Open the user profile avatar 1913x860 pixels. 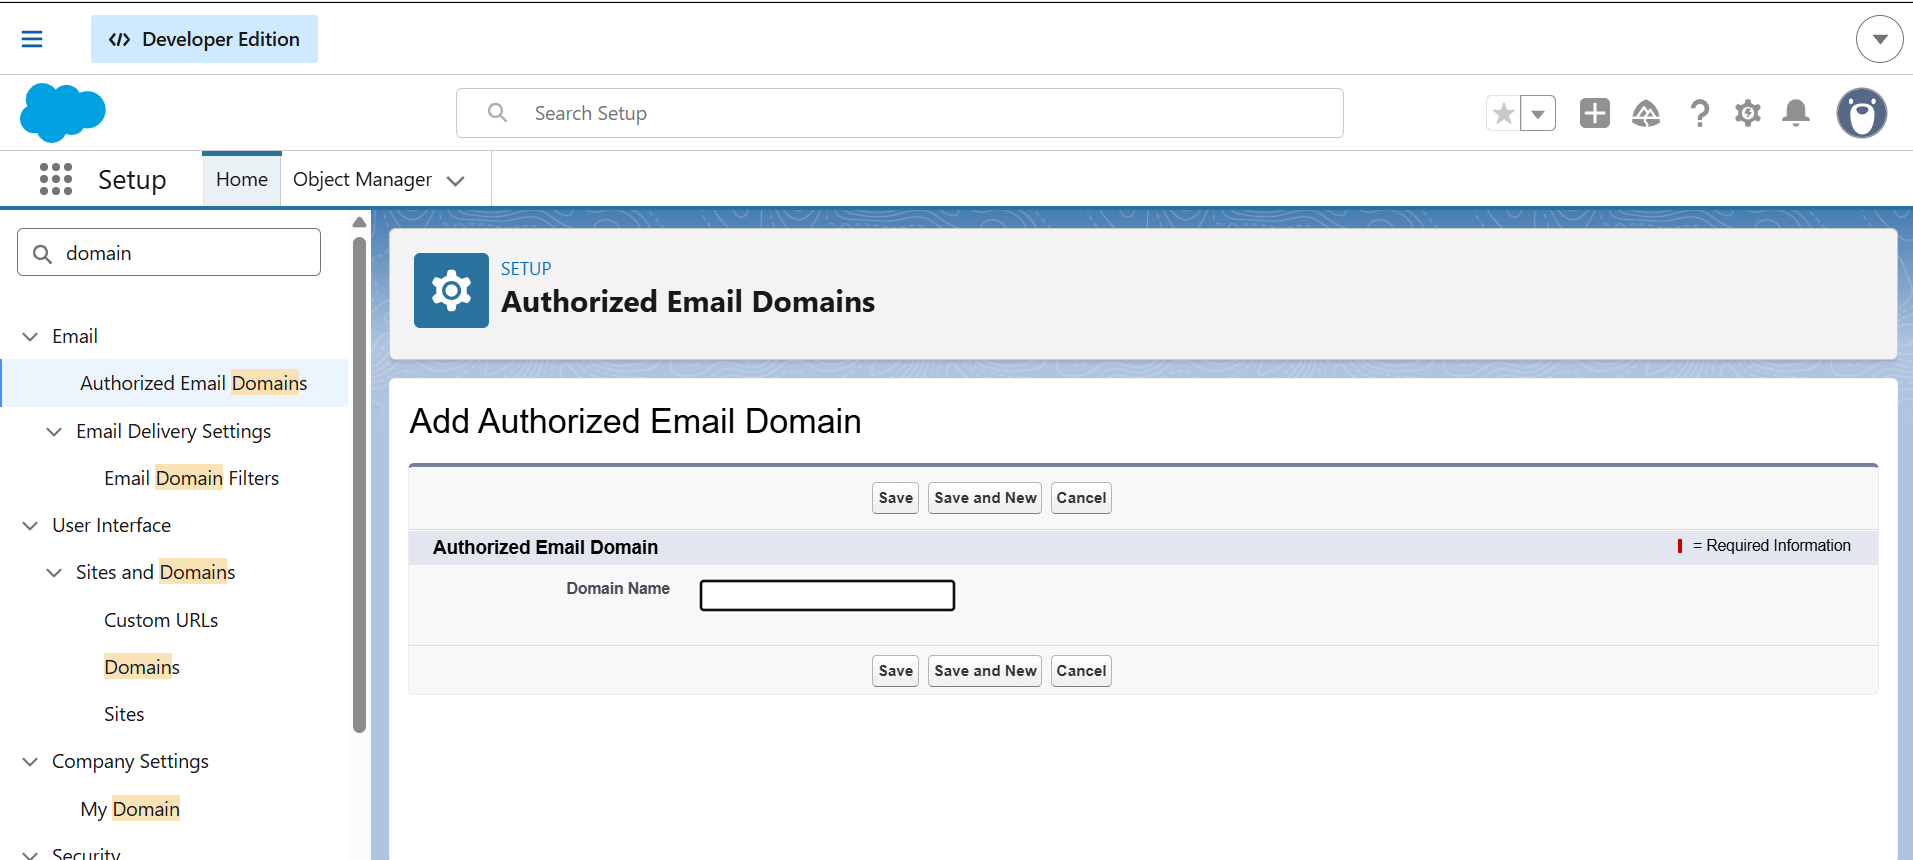click(x=1861, y=113)
